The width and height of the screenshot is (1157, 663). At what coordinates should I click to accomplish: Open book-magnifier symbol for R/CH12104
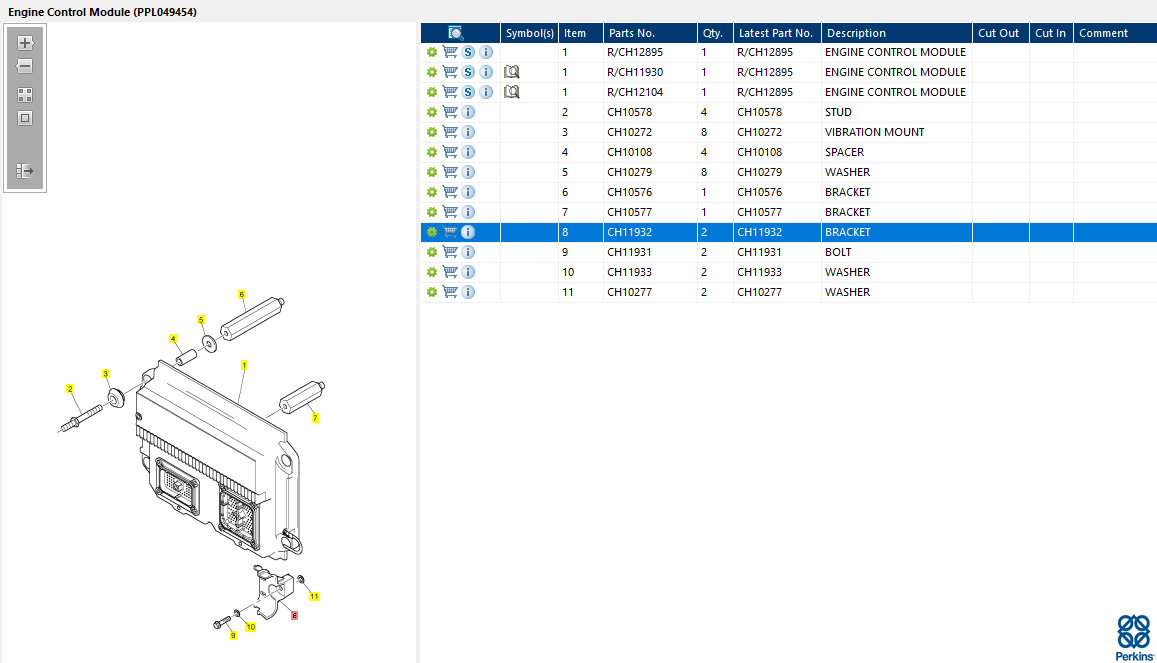pos(511,92)
